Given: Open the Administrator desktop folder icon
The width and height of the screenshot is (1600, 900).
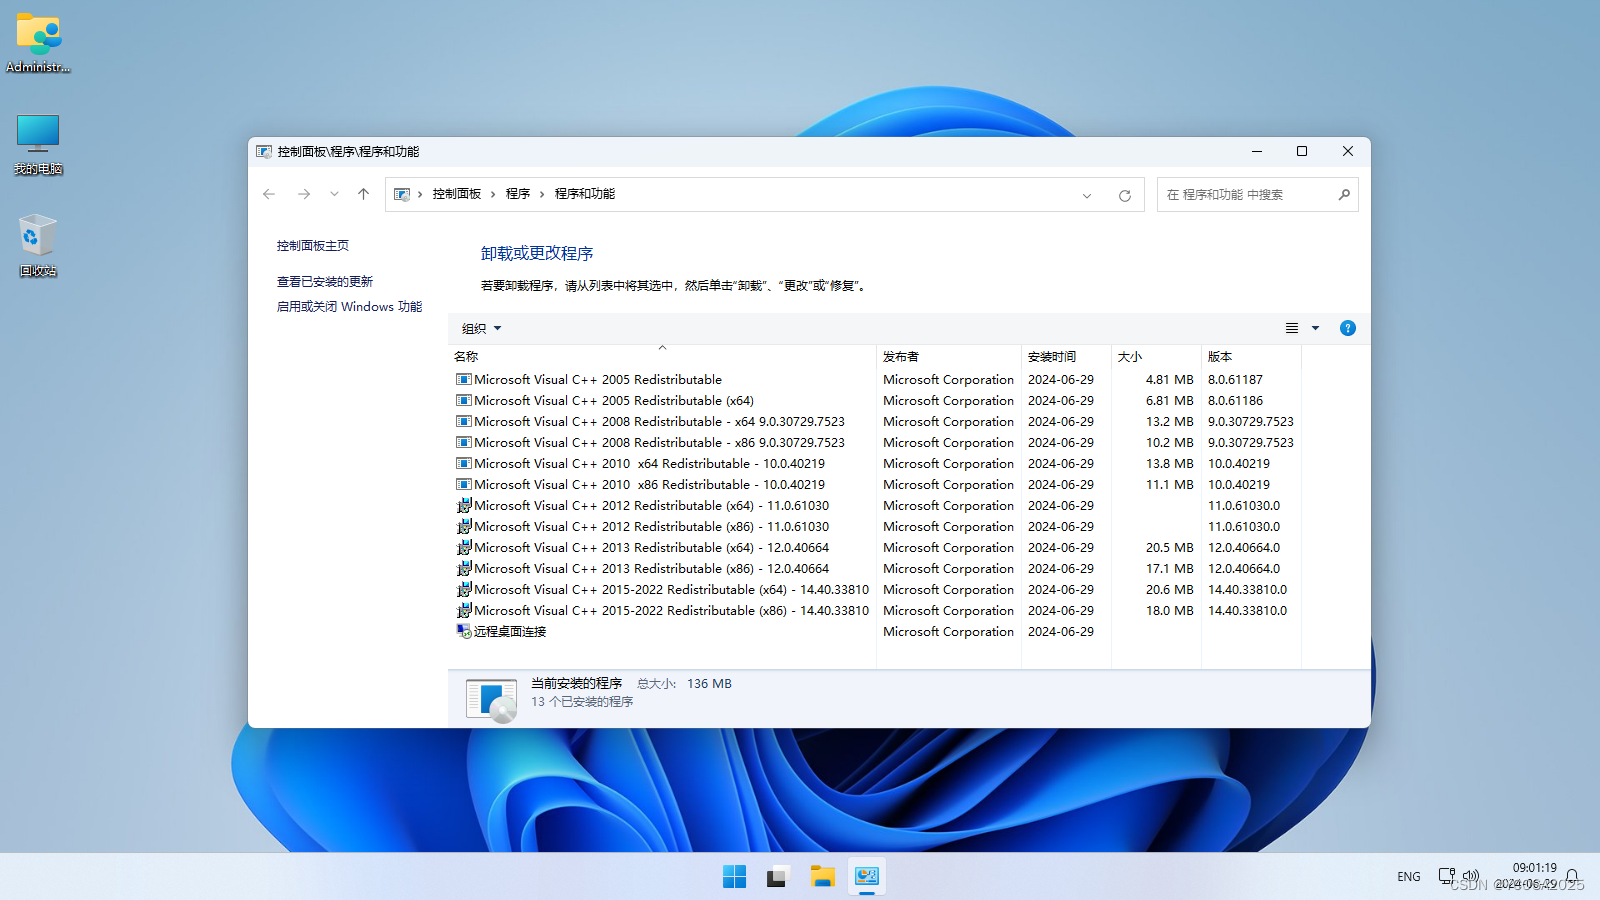Looking at the screenshot, I should [x=38, y=44].
